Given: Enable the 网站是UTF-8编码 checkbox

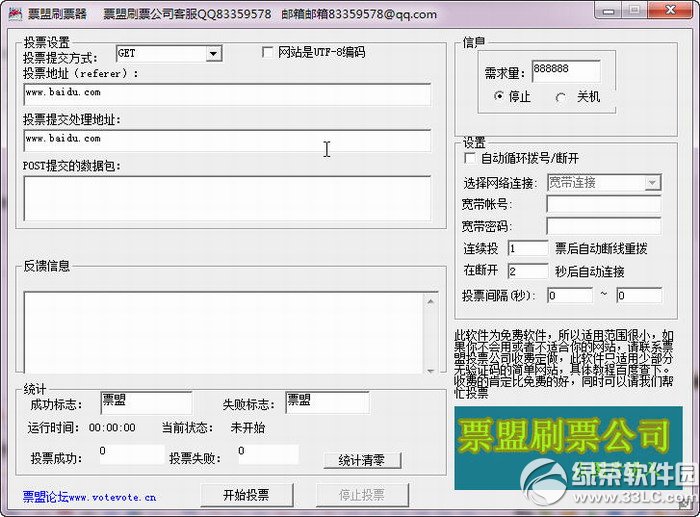Looking at the screenshot, I should pyautogui.click(x=268, y=52).
